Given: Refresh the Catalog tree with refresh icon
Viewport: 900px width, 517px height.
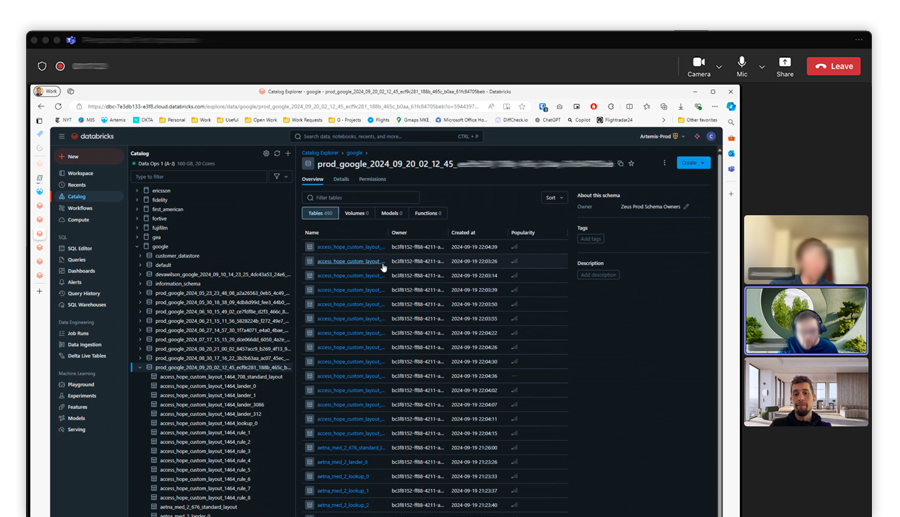Looking at the screenshot, I should [x=277, y=153].
